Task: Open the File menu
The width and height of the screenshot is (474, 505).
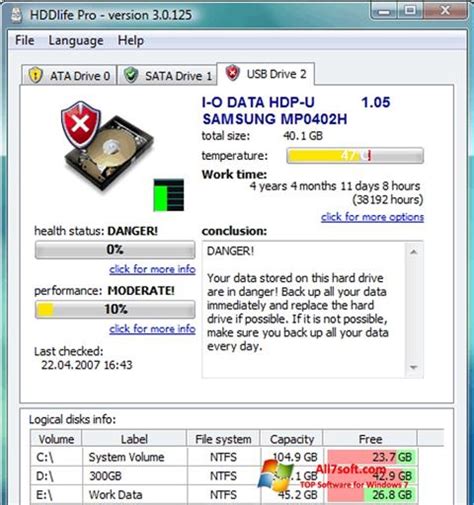Action: click(x=25, y=40)
